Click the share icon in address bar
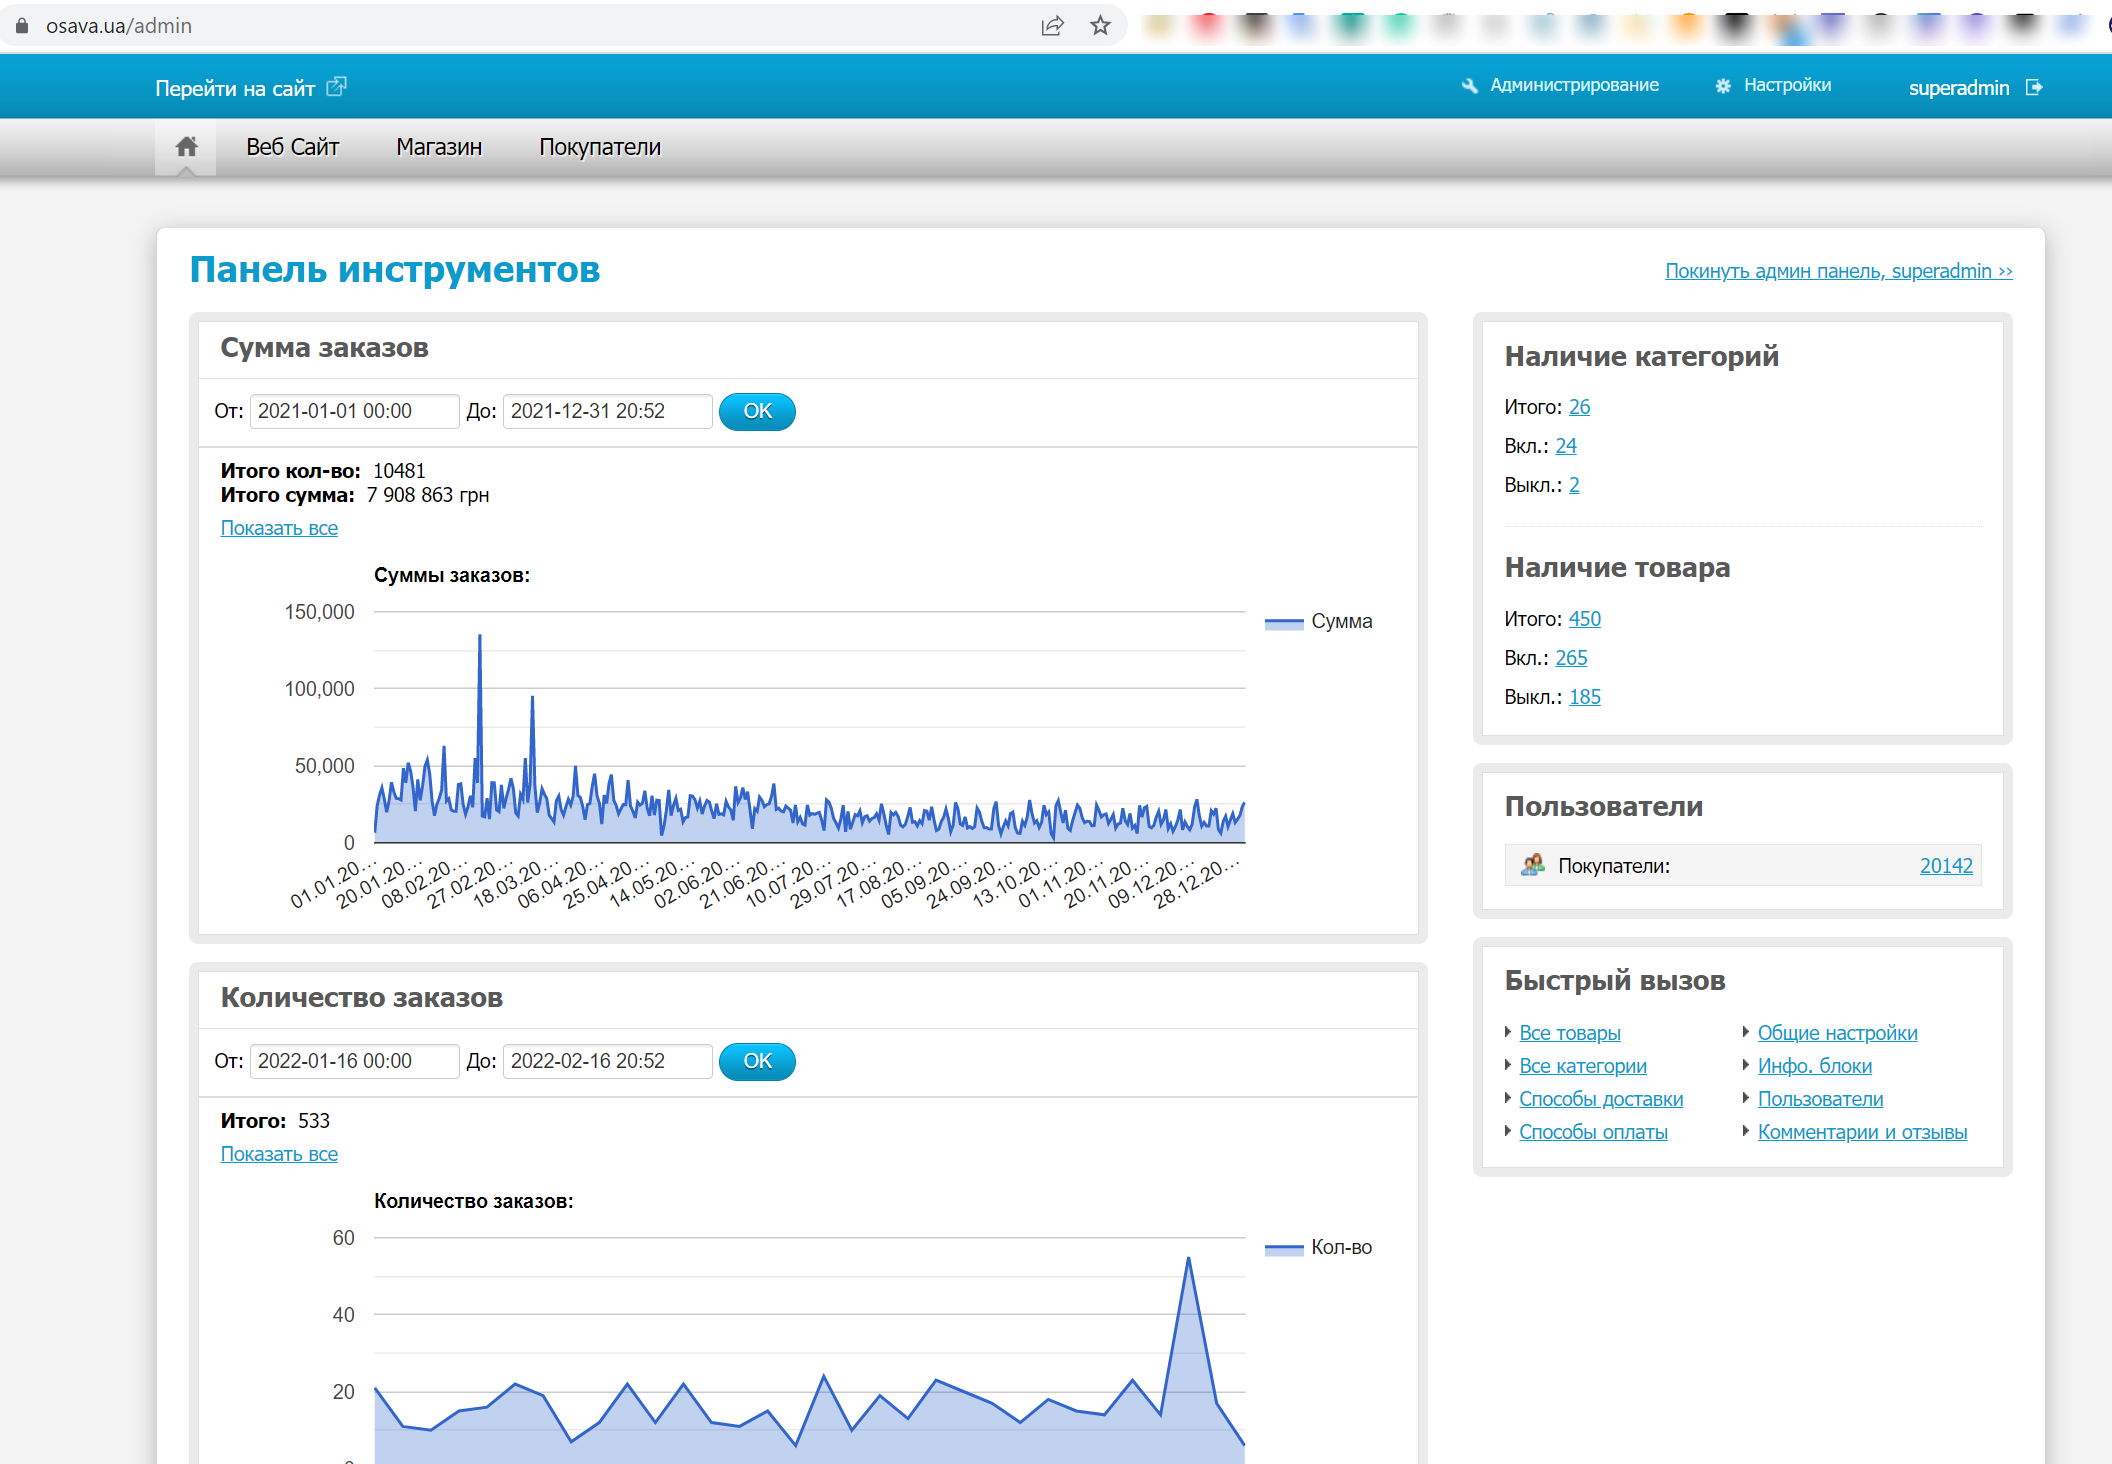2112x1464 pixels. [1052, 26]
